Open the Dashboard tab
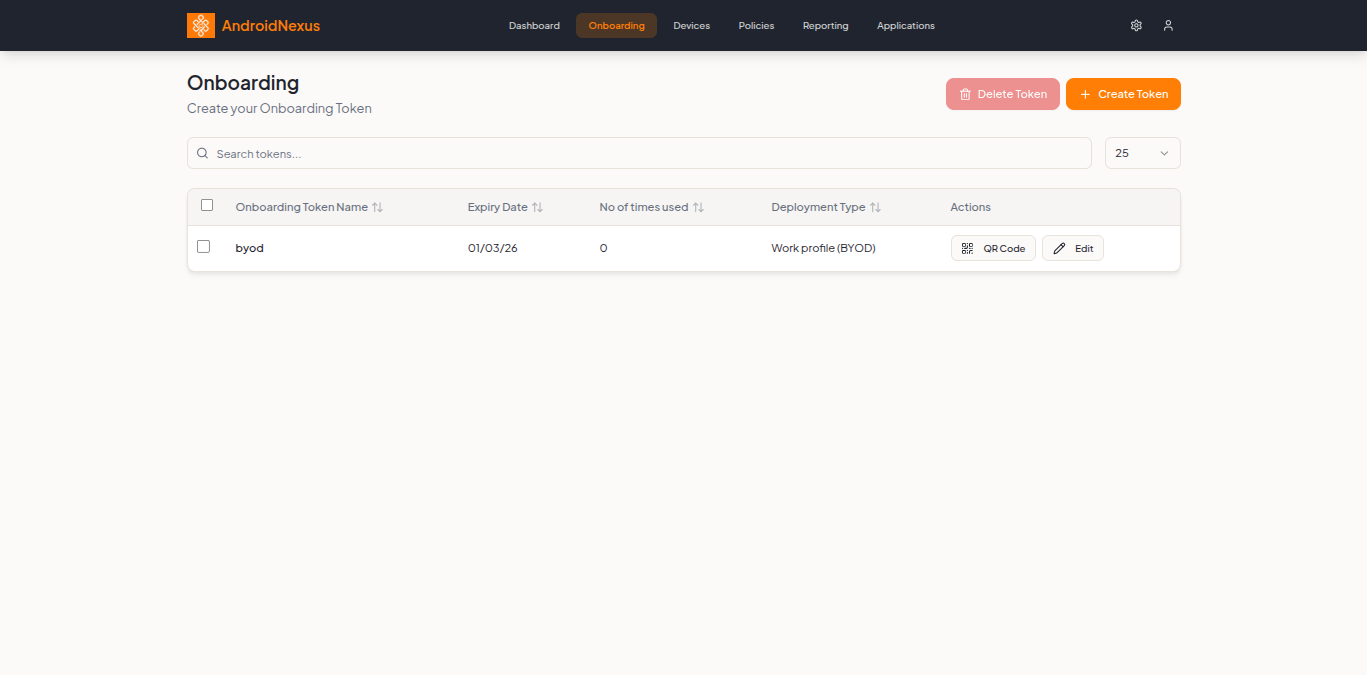Image resolution: width=1367 pixels, height=675 pixels. point(534,25)
